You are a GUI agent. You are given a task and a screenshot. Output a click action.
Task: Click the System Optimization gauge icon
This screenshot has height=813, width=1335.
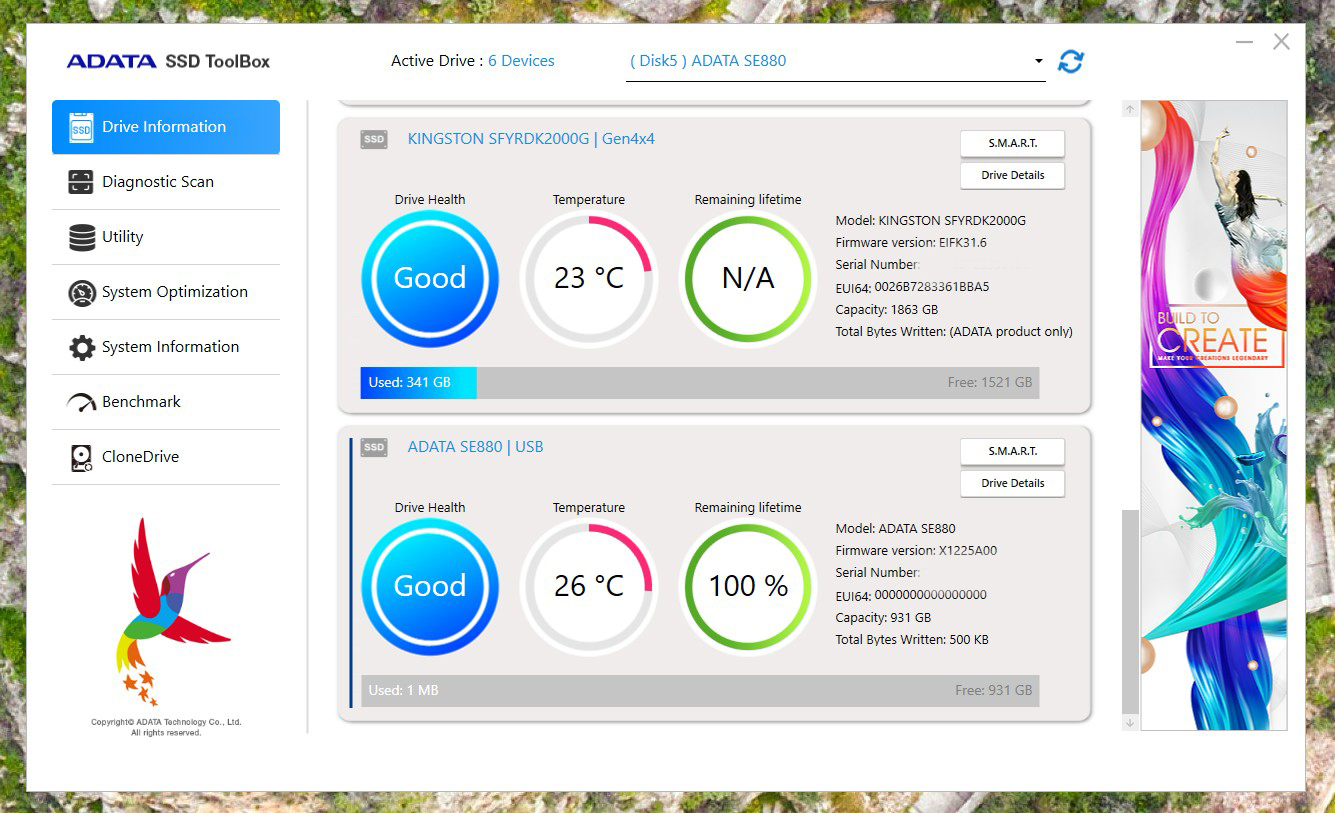click(82, 293)
